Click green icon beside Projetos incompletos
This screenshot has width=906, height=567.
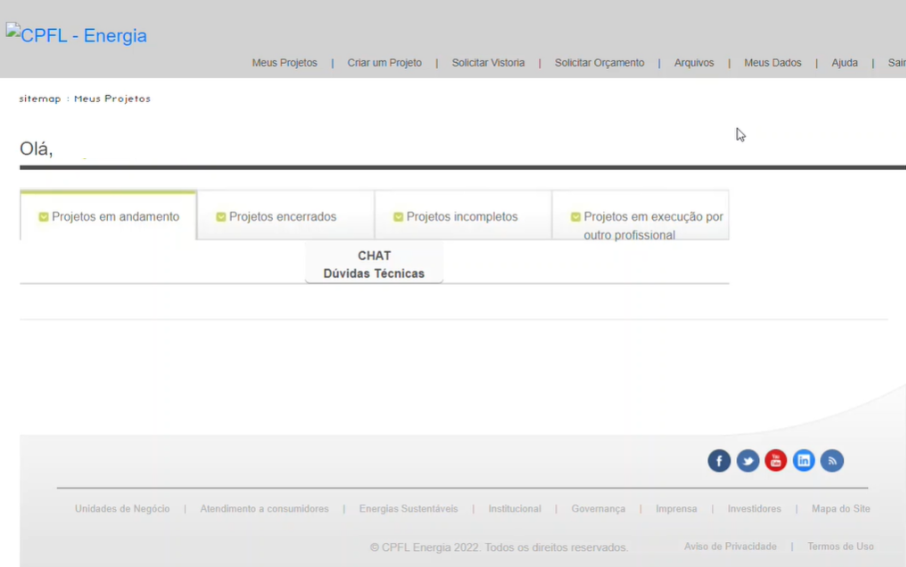[x=398, y=217]
